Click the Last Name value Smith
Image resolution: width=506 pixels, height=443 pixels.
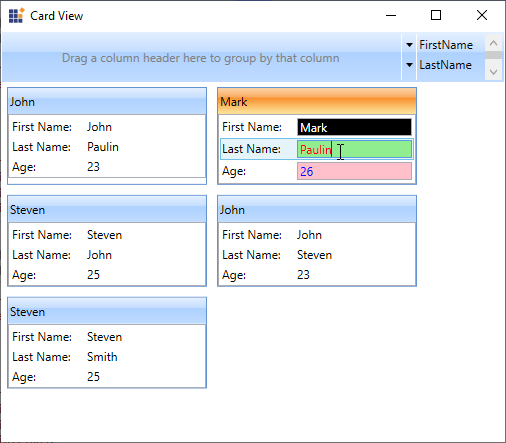[x=102, y=357]
